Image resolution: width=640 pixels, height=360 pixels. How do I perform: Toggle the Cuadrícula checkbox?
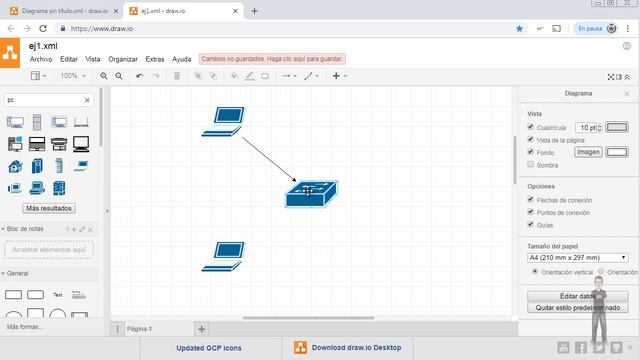531,127
